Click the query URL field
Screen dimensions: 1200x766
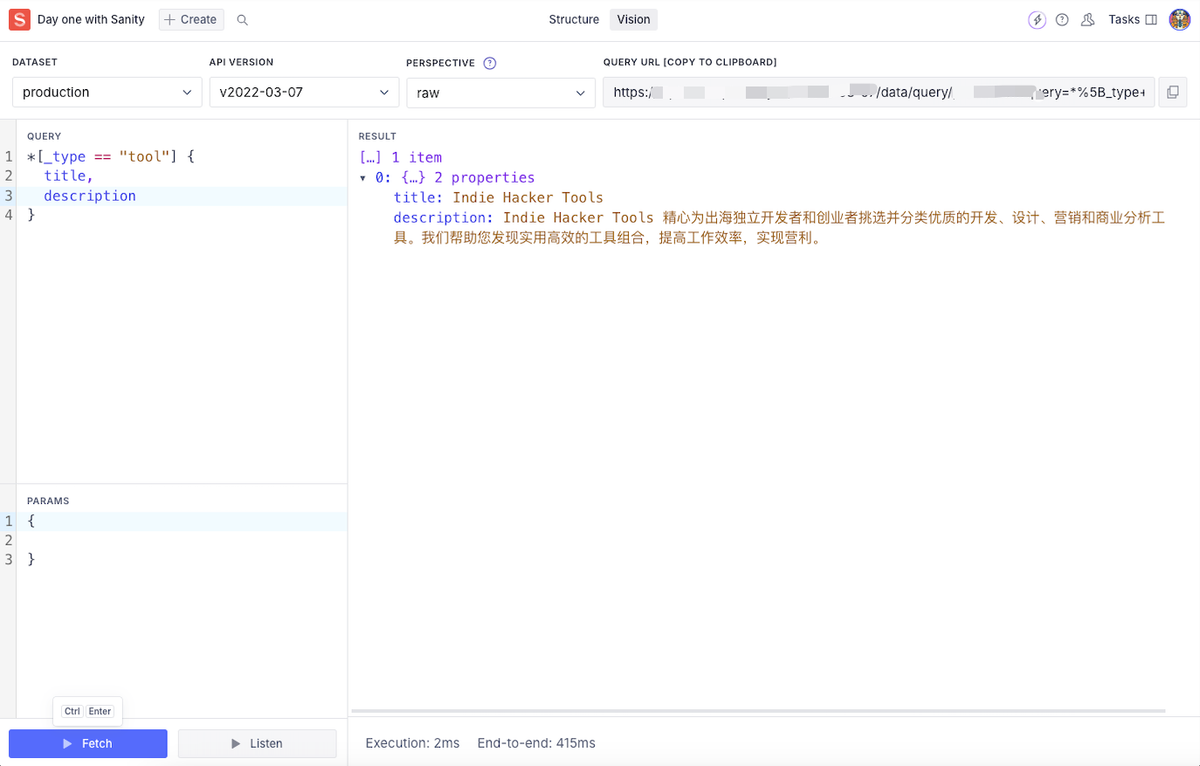879,92
